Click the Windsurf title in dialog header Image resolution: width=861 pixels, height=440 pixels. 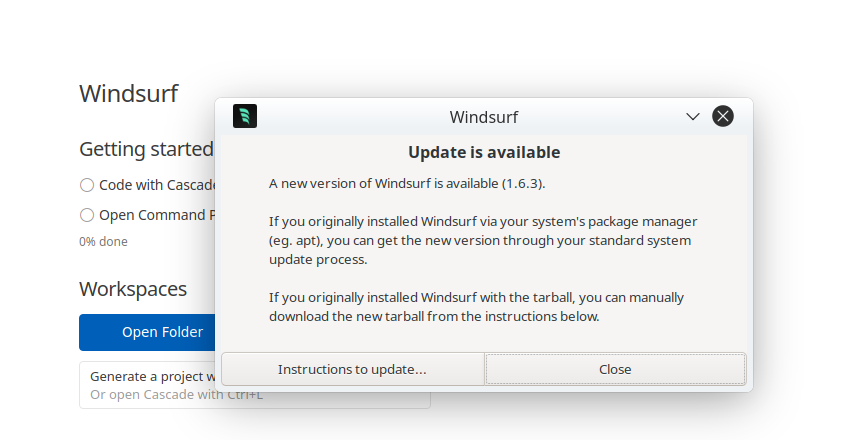[x=484, y=117]
